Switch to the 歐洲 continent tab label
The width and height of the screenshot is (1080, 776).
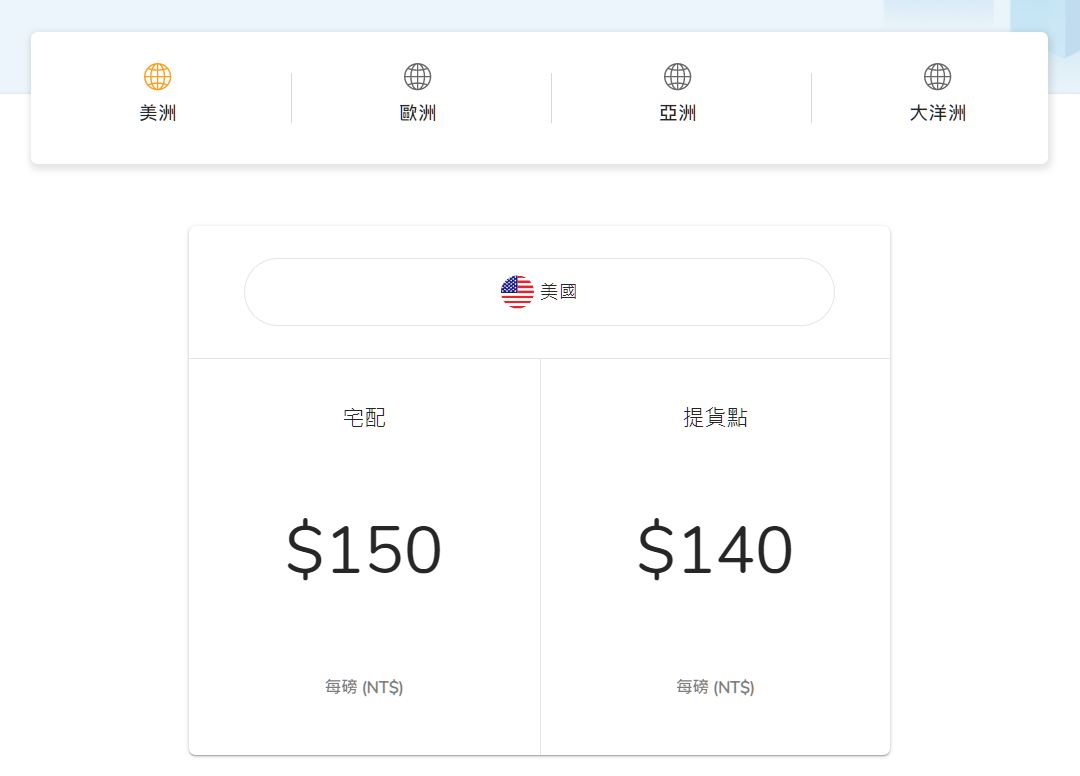(418, 113)
